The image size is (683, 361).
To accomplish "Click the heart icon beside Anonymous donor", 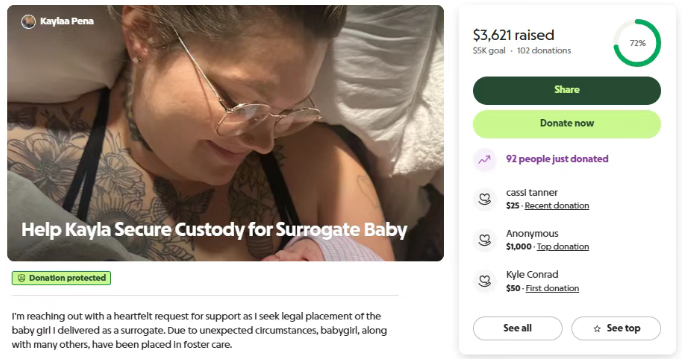I will point(484,240).
